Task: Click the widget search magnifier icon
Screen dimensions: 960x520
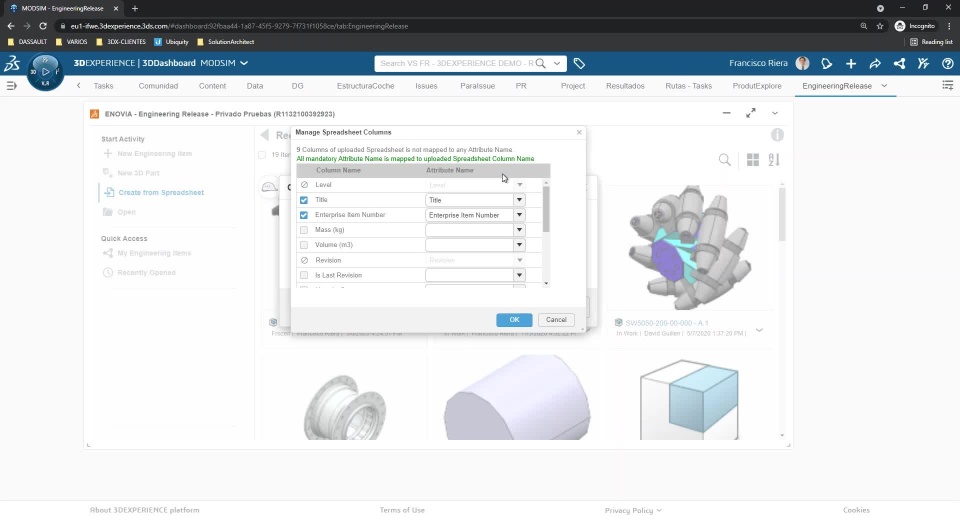Action: (x=725, y=160)
